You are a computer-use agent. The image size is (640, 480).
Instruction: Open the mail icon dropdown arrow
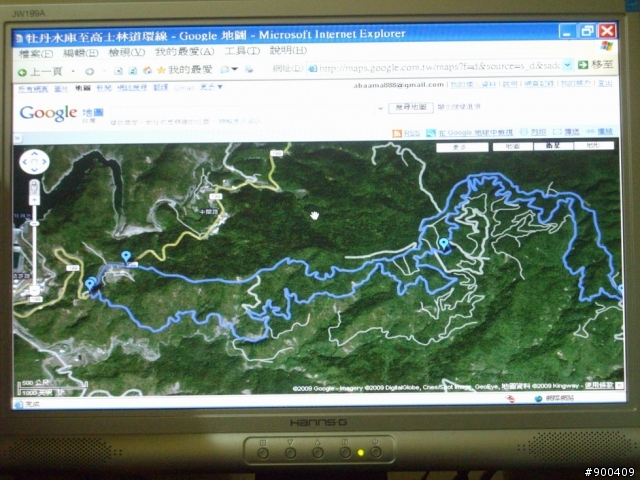click(x=235, y=69)
